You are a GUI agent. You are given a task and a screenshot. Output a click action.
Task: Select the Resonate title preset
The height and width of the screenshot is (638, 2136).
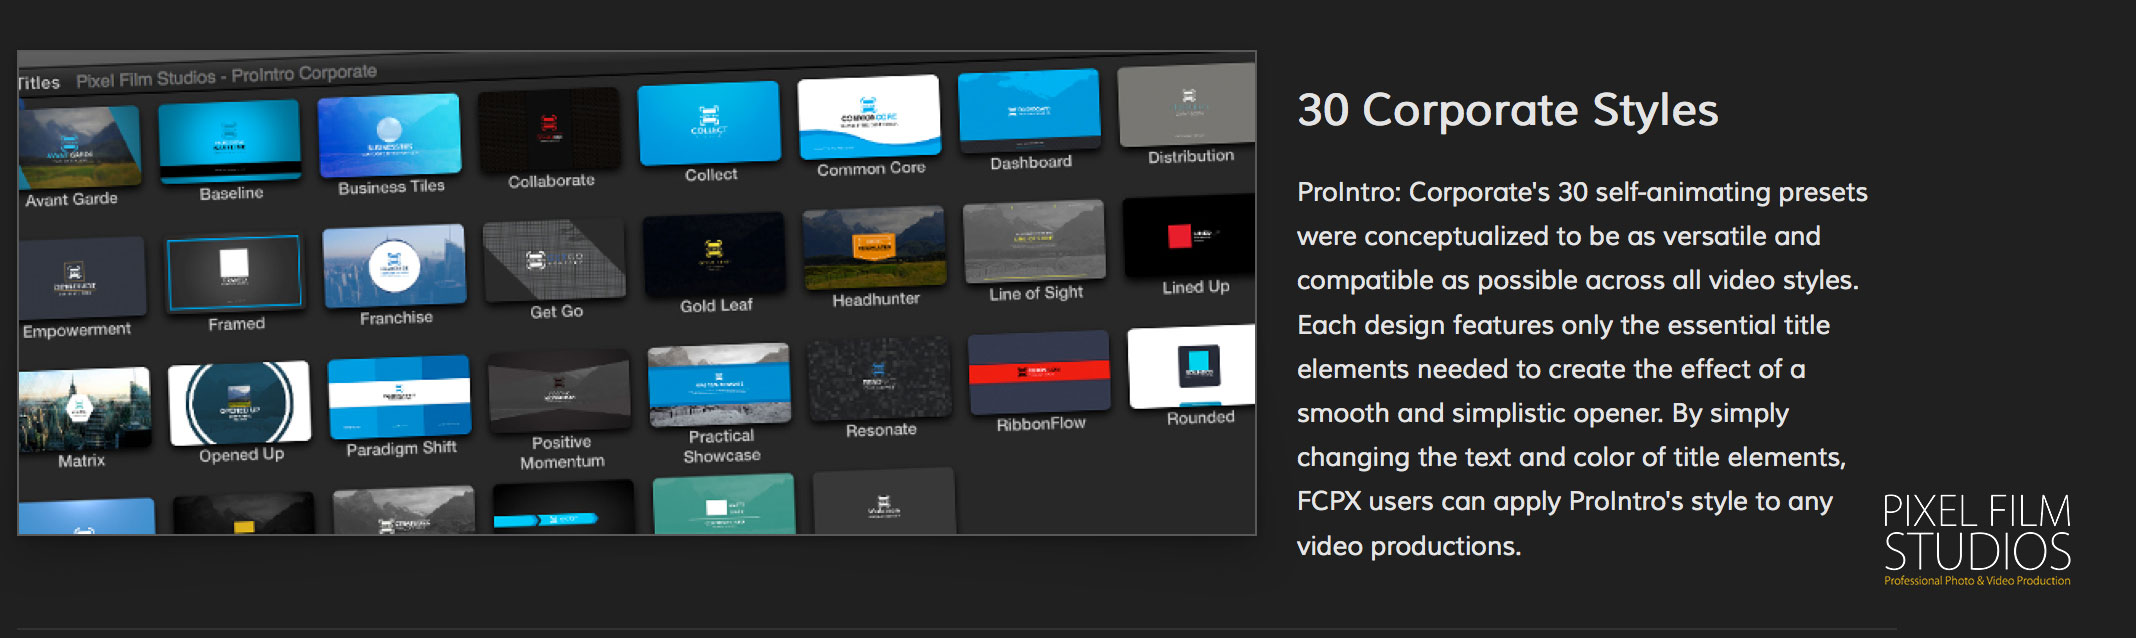(x=879, y=378)
